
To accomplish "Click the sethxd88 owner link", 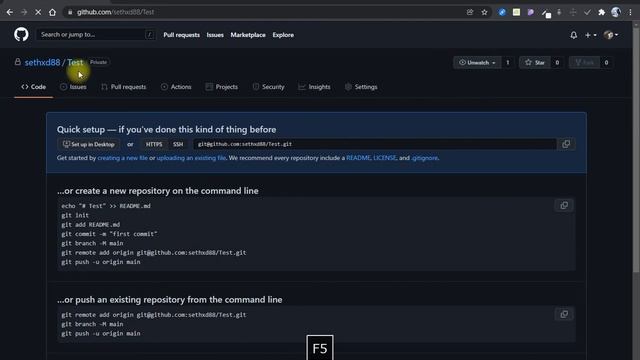I will click(42, 62).
